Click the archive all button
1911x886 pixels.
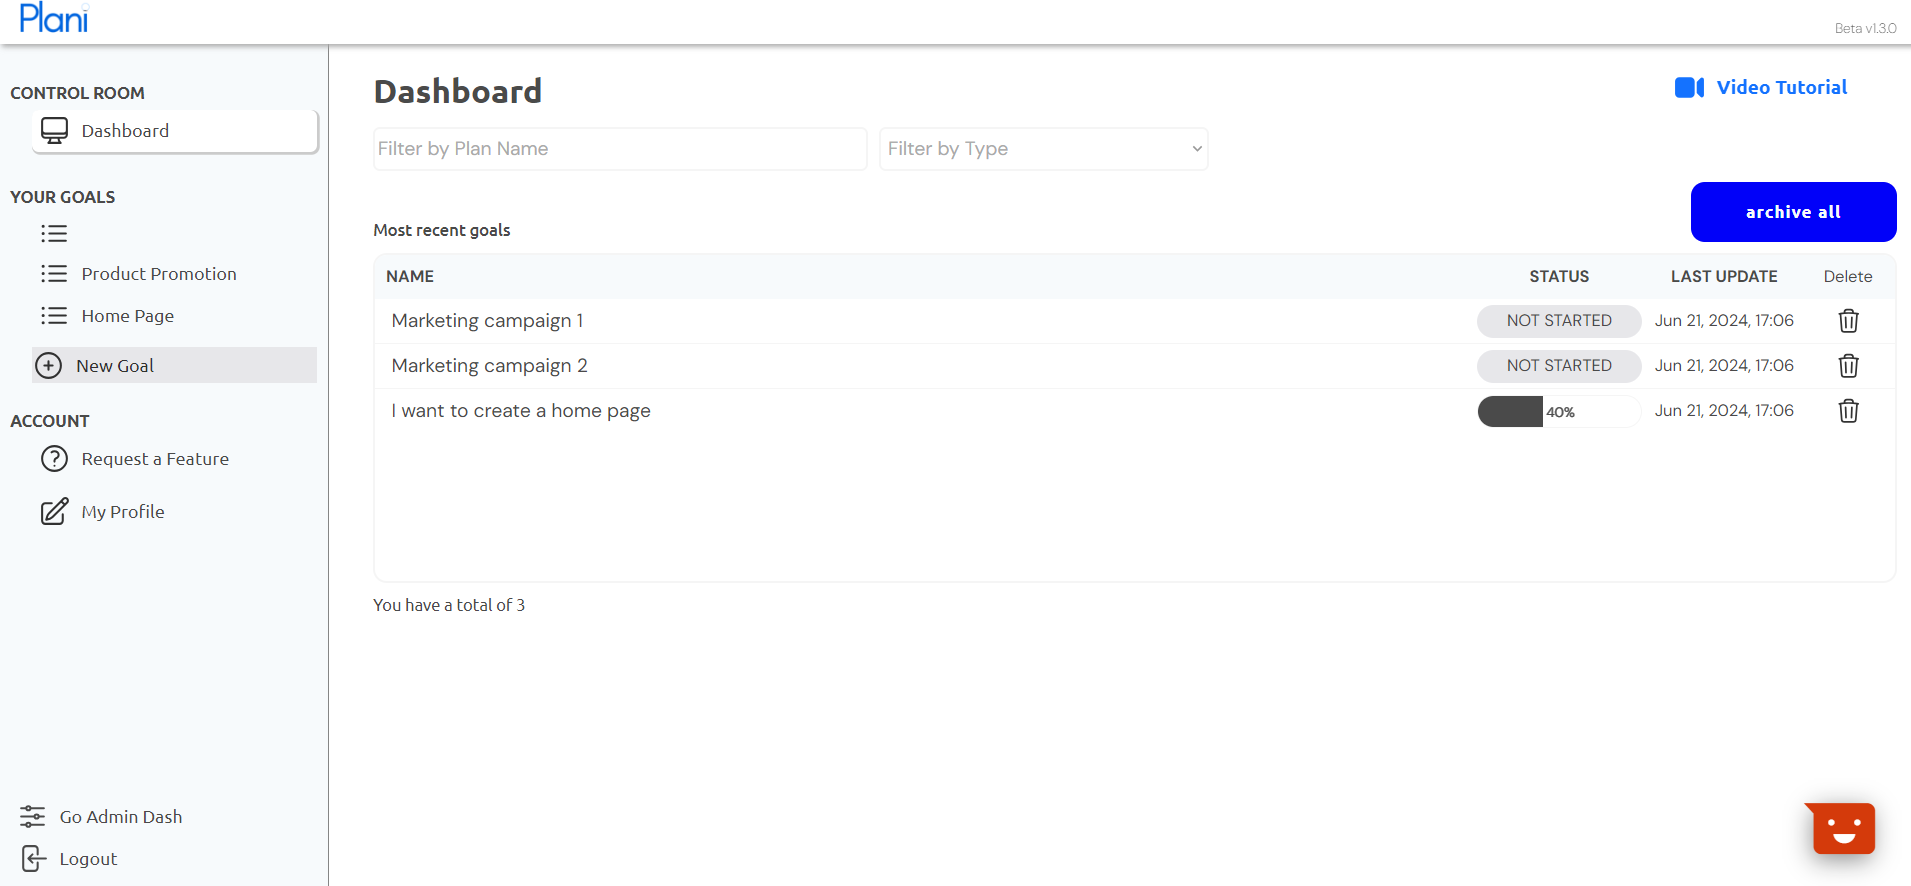pyautogui.click(x=1793, y=212)
